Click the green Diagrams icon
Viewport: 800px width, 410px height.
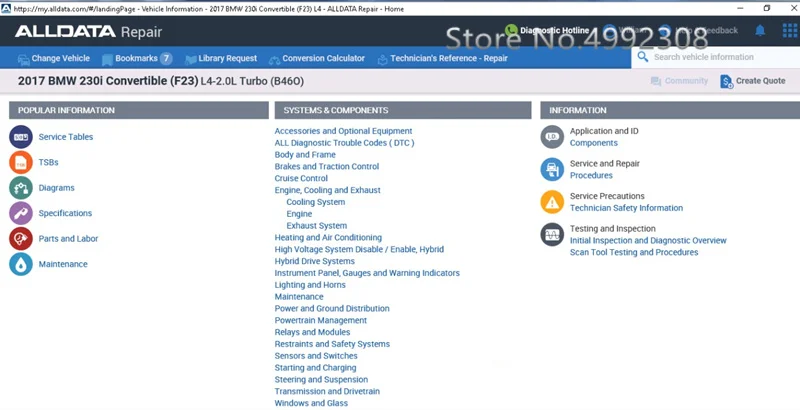[x=21, y=188]
